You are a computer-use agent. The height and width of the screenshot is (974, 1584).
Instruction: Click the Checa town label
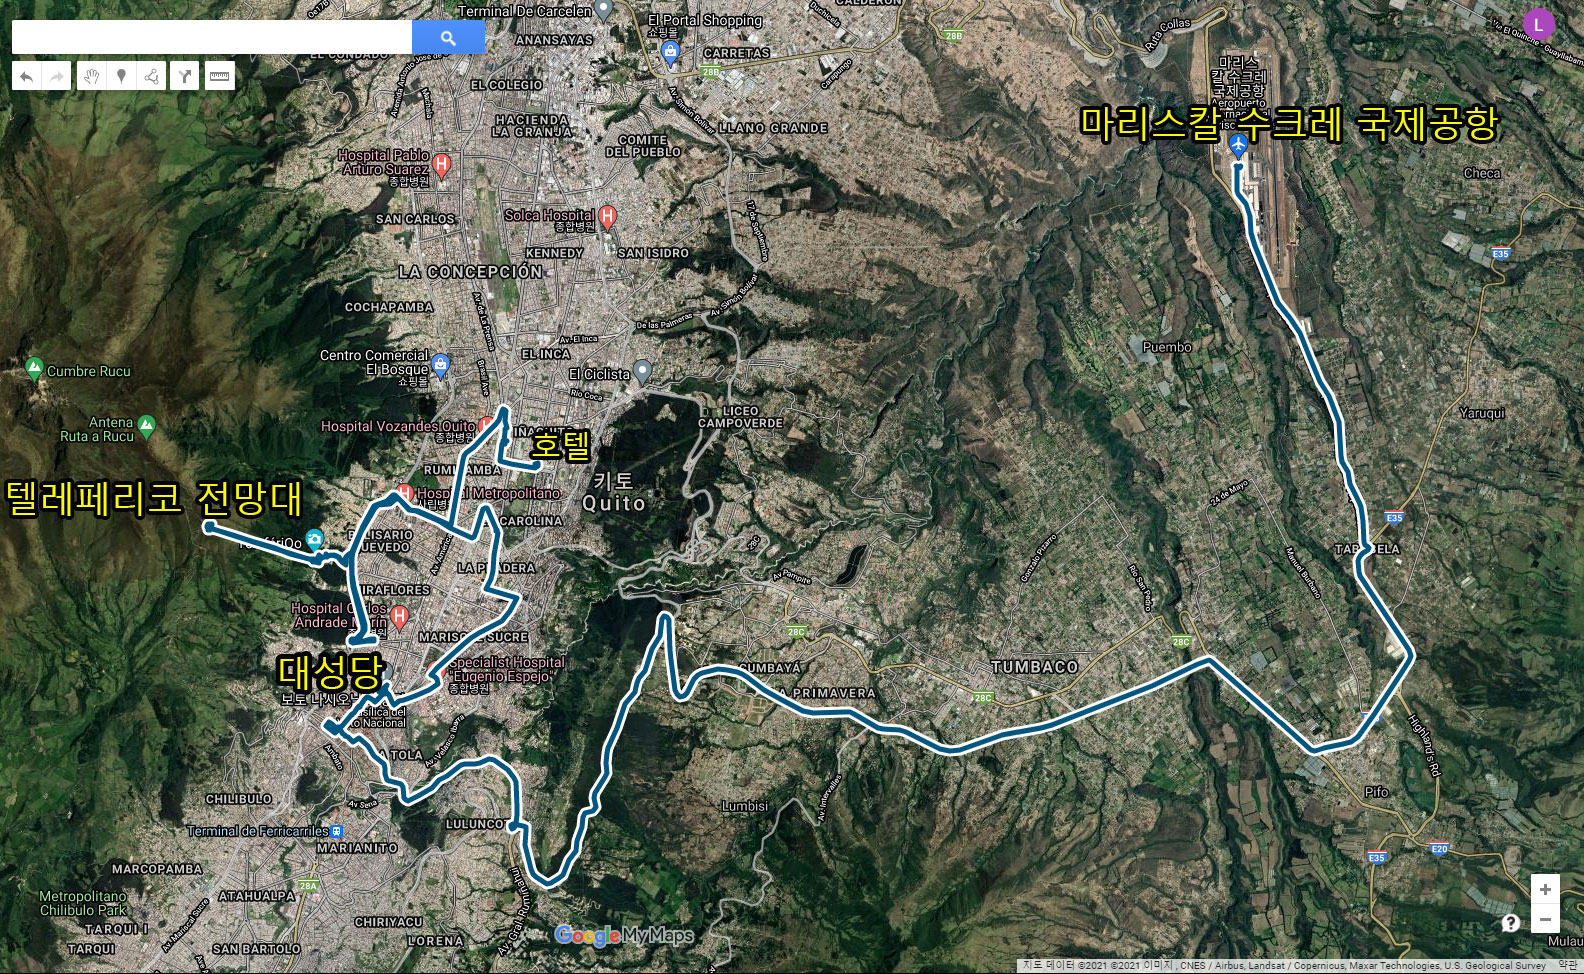tap(1482, 173)
